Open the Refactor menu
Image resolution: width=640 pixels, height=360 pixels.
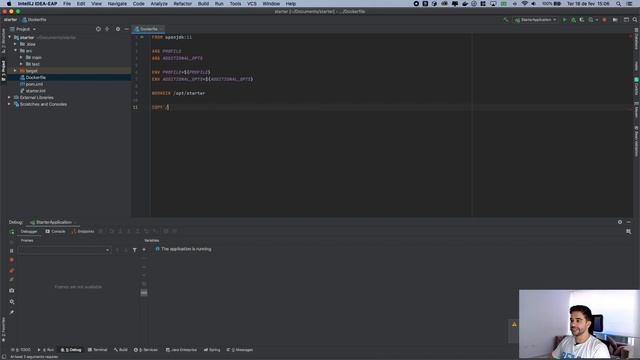click(182, 4)
